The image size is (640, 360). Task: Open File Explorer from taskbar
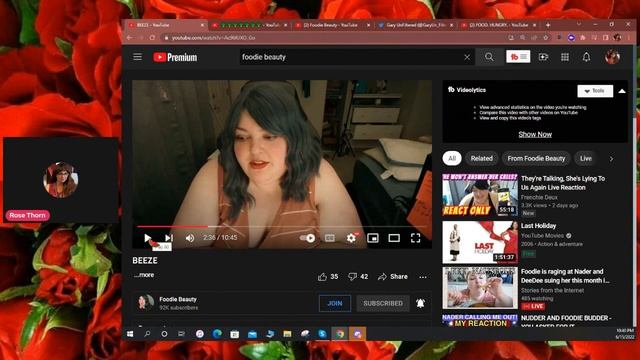coord(287,334)
